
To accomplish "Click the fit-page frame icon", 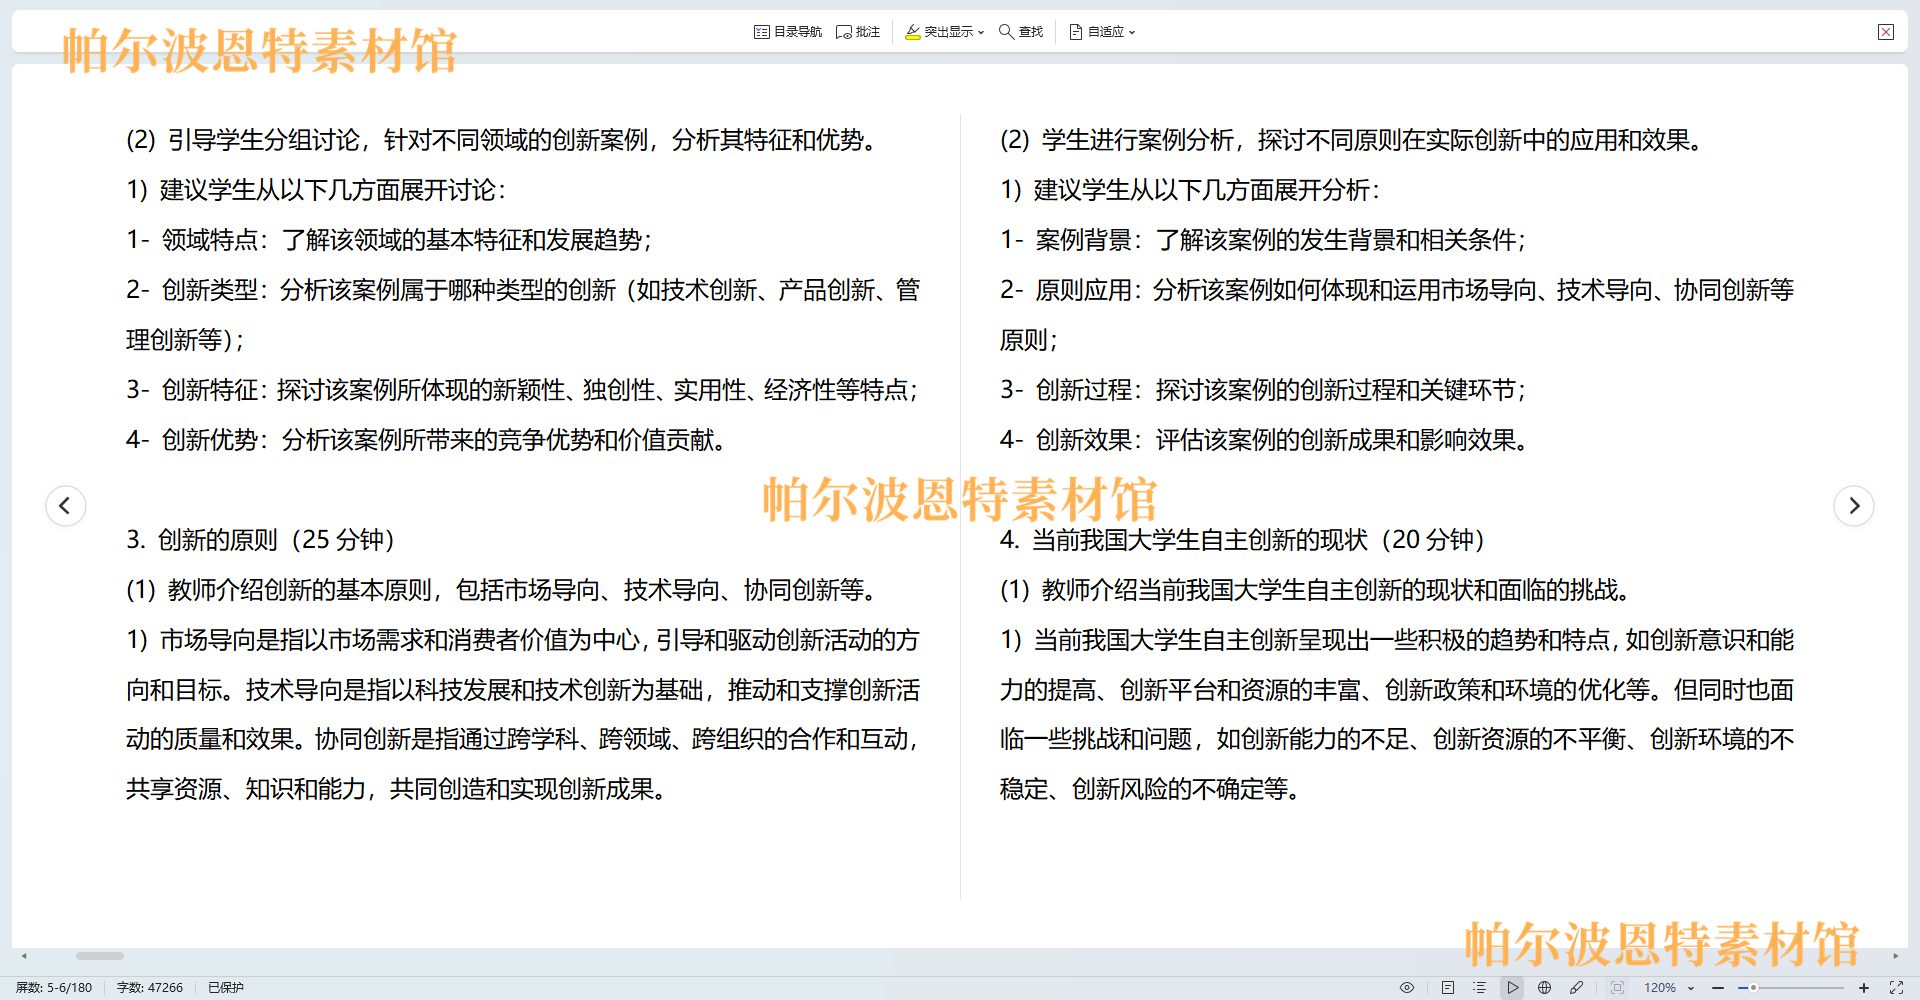I will pos(1617,987).
